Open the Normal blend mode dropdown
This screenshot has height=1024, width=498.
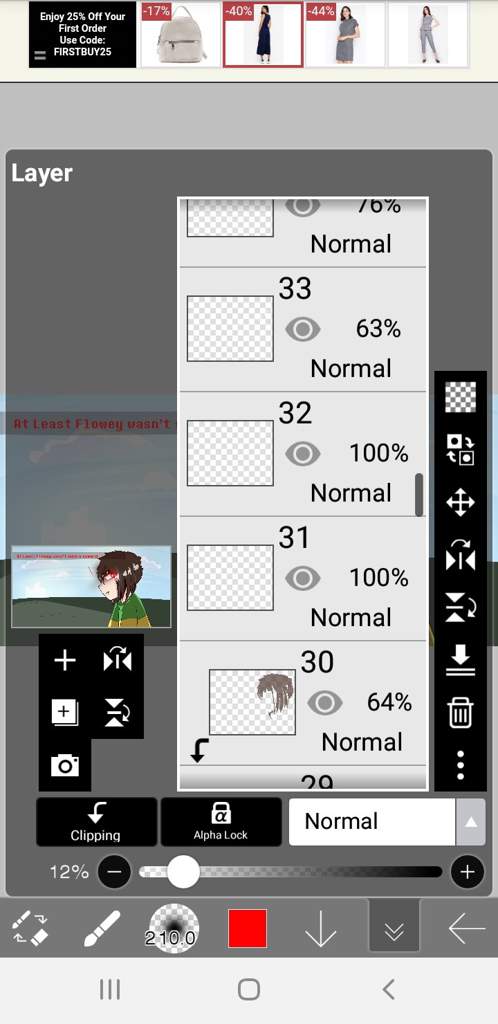click(x=372, y=822)
